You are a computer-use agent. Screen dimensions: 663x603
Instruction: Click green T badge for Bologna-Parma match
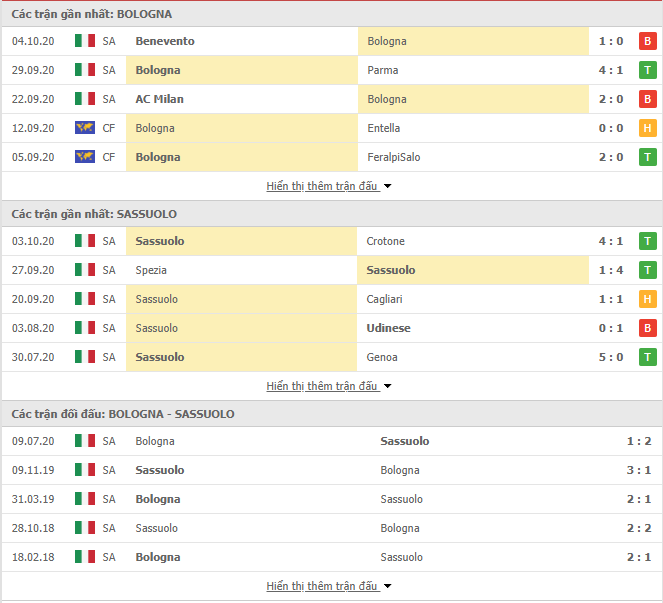coord(647,70)
